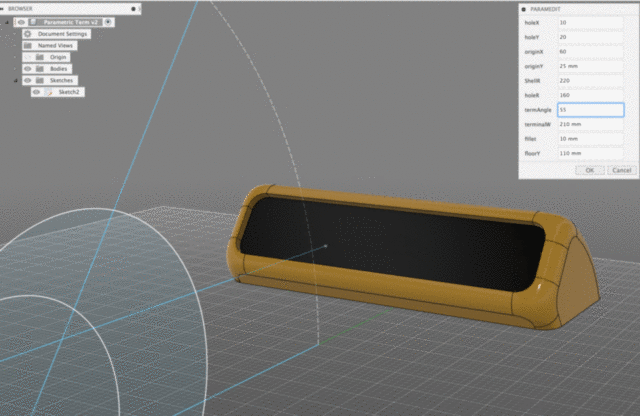Image resolution: width=640 pixels, height=416 pixels.
Task: Select the Sketch2 label in browser
Action: [x=69, y=92]
